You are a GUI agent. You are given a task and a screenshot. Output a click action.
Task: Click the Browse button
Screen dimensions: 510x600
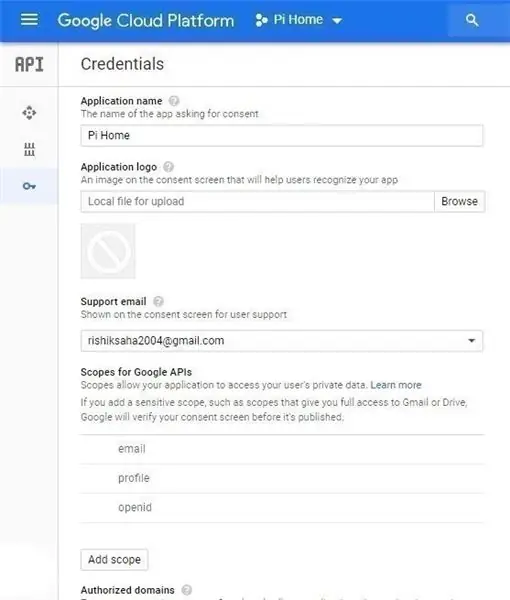pos(459,202)
